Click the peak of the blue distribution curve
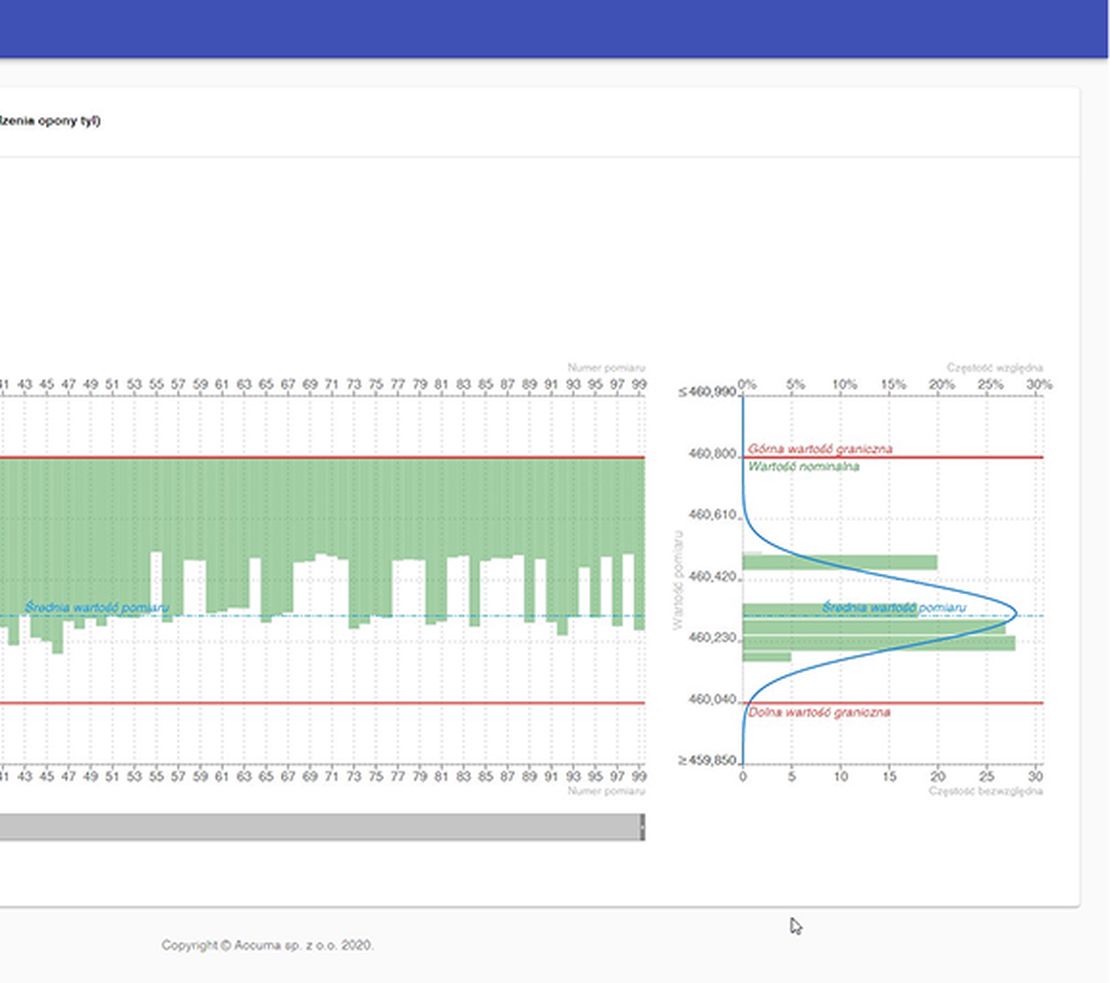This screenshot has width=1110, height=983. pos(1016,615)
